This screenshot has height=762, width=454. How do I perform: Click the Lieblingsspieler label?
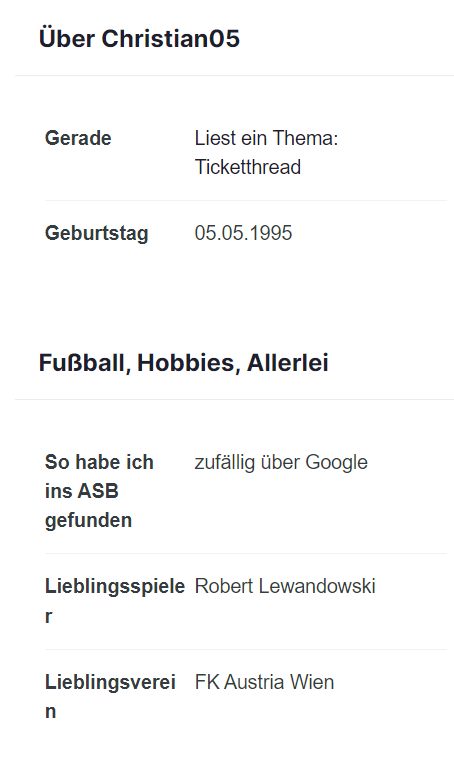click(115, 601)
